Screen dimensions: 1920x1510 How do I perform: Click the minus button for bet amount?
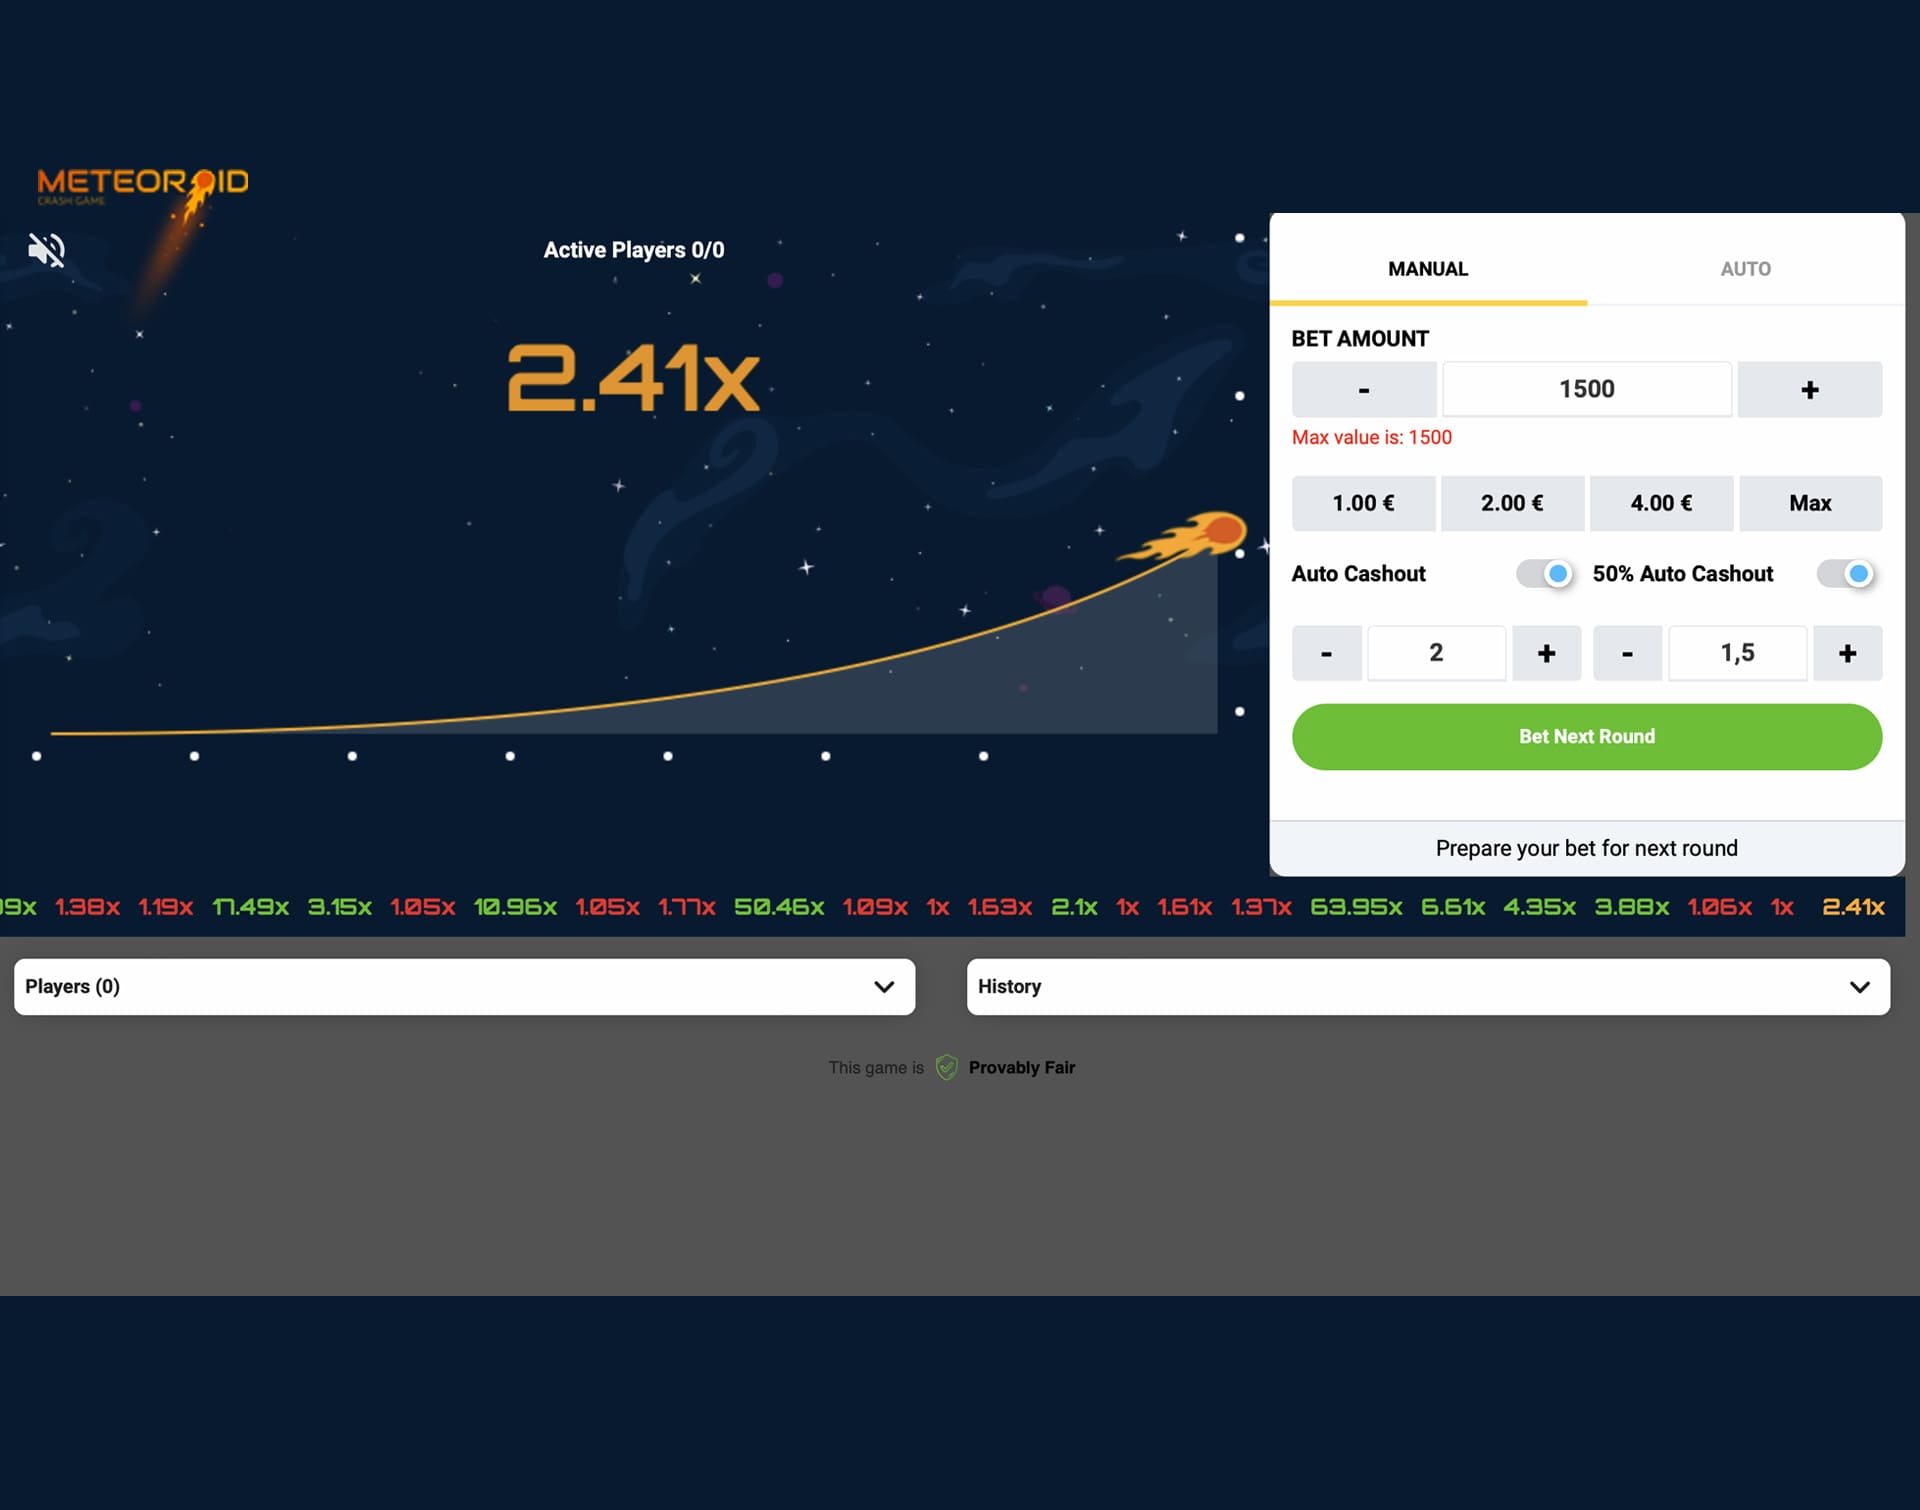(1362, 388)
